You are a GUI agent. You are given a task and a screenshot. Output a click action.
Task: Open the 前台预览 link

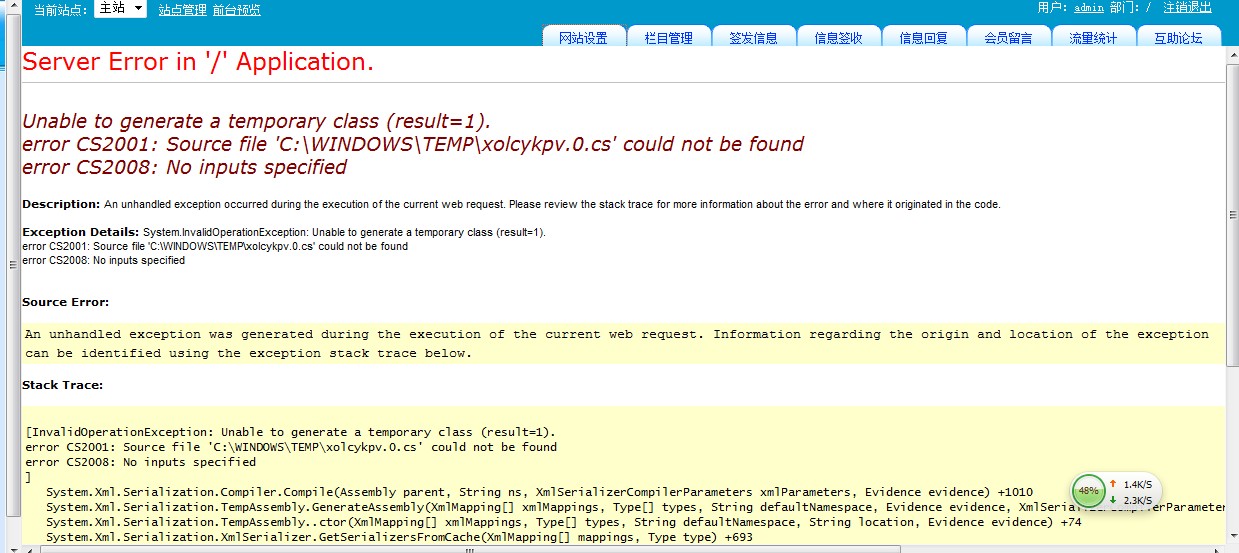237,10
